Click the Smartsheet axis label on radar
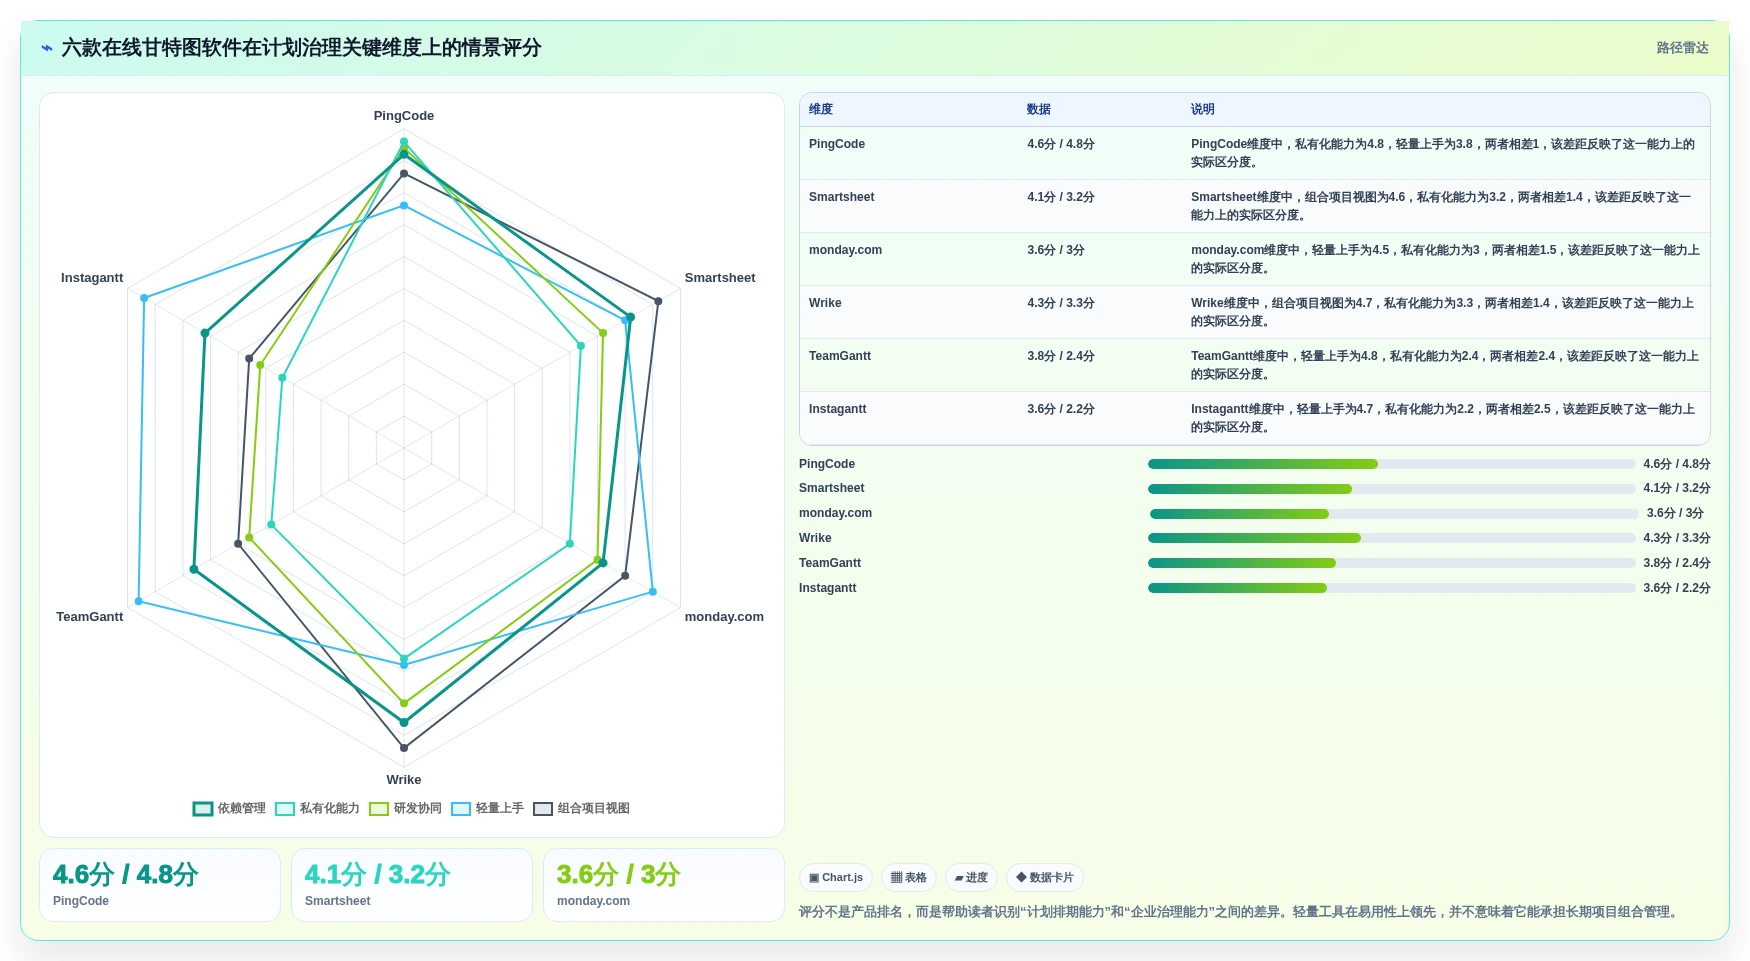The image size is (1750, 961). click(720, 278)
